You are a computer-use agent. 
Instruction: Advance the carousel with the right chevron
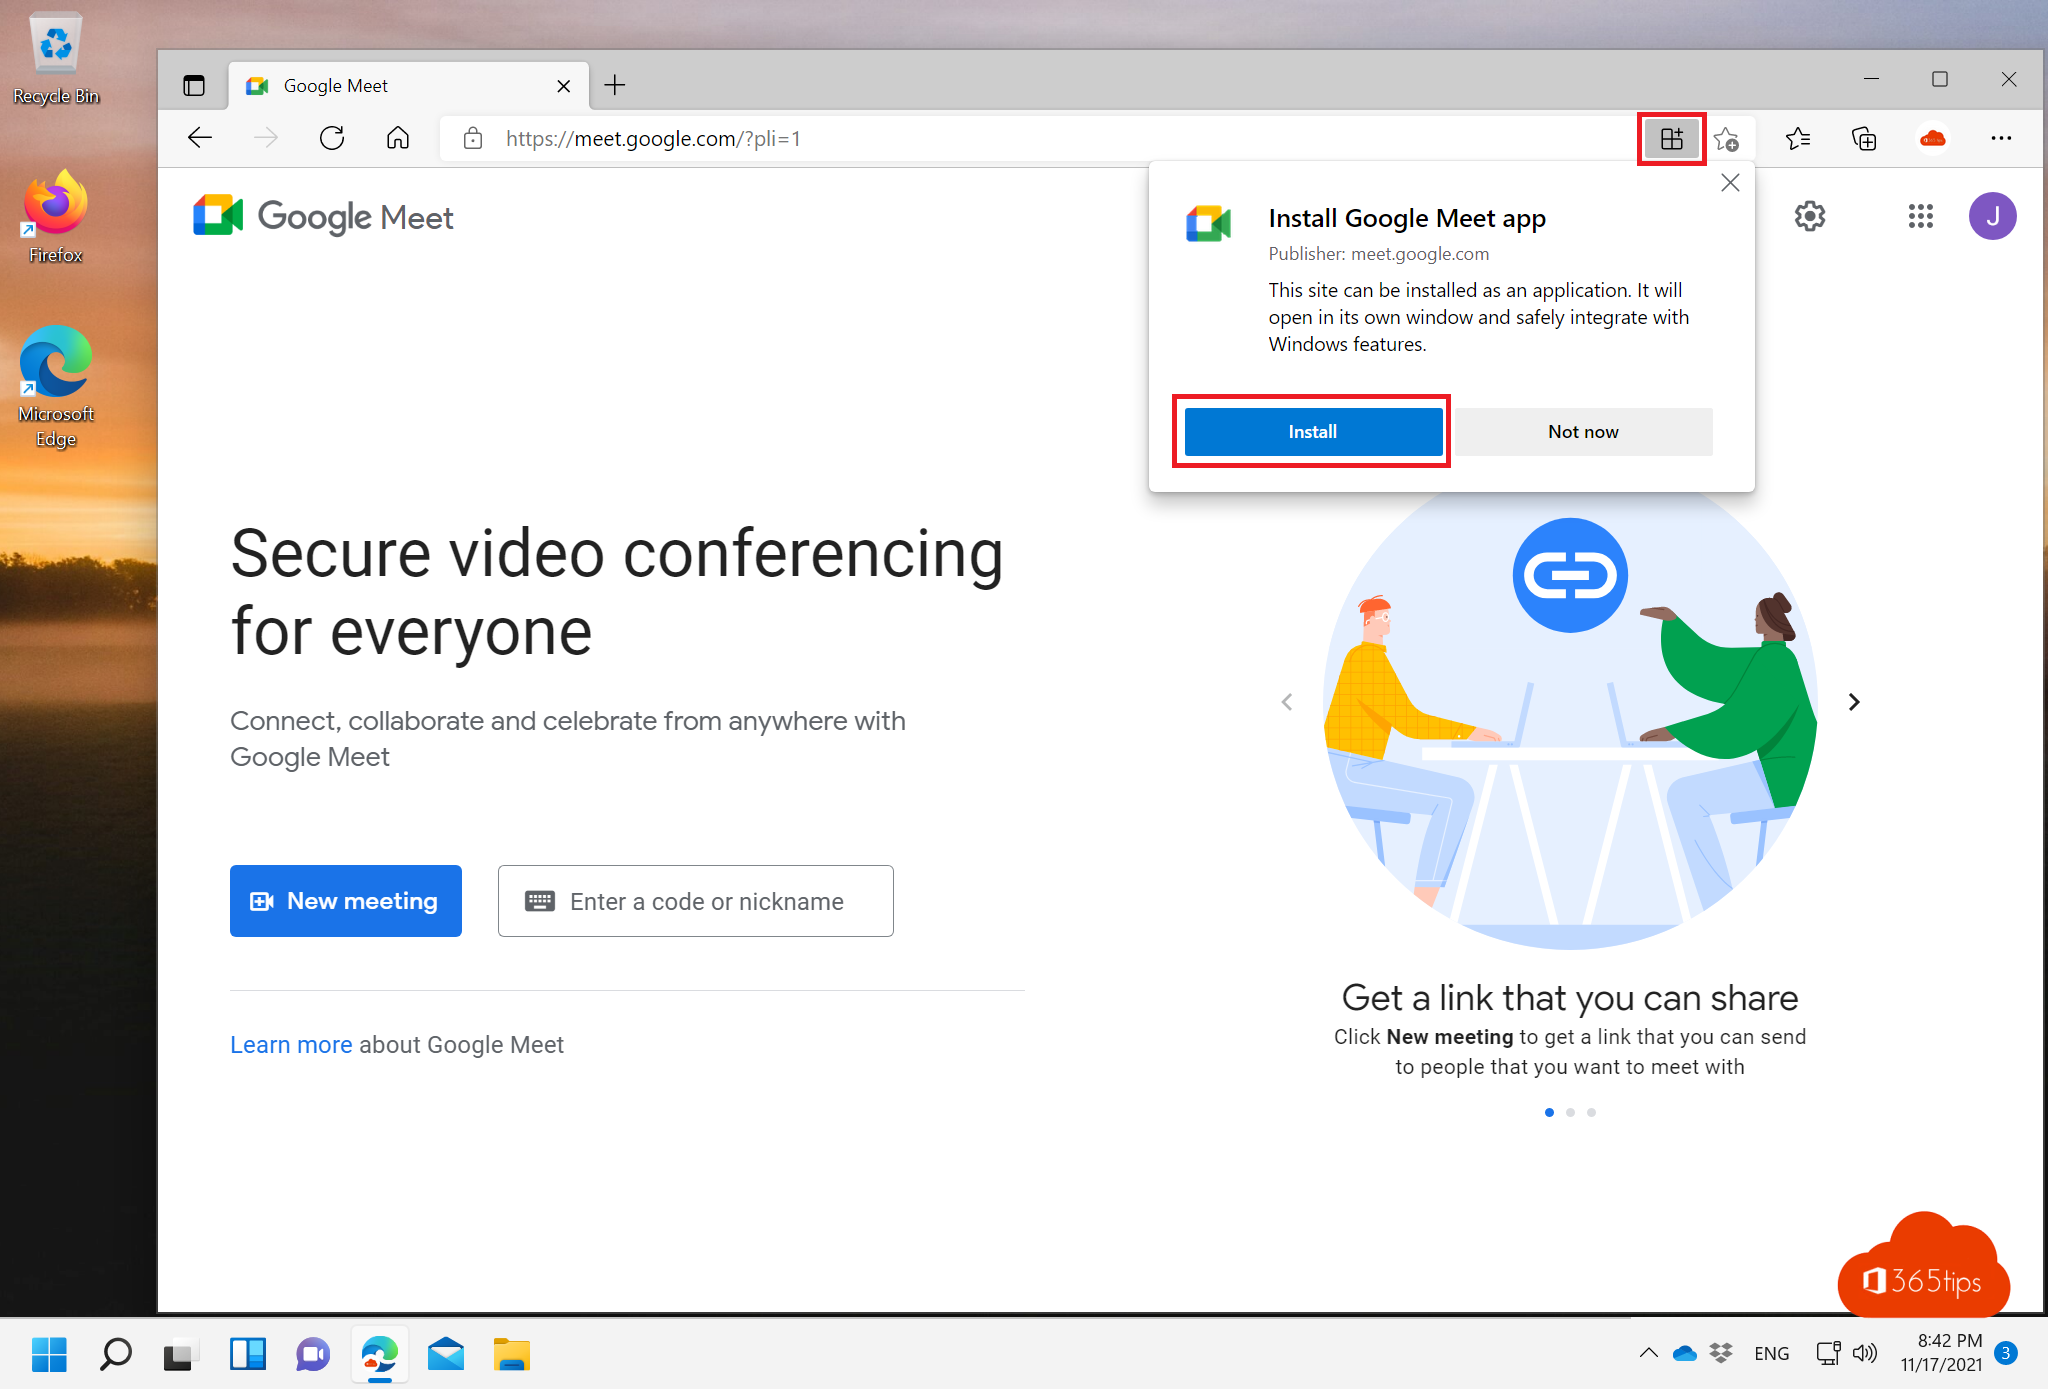[1854, 701]
